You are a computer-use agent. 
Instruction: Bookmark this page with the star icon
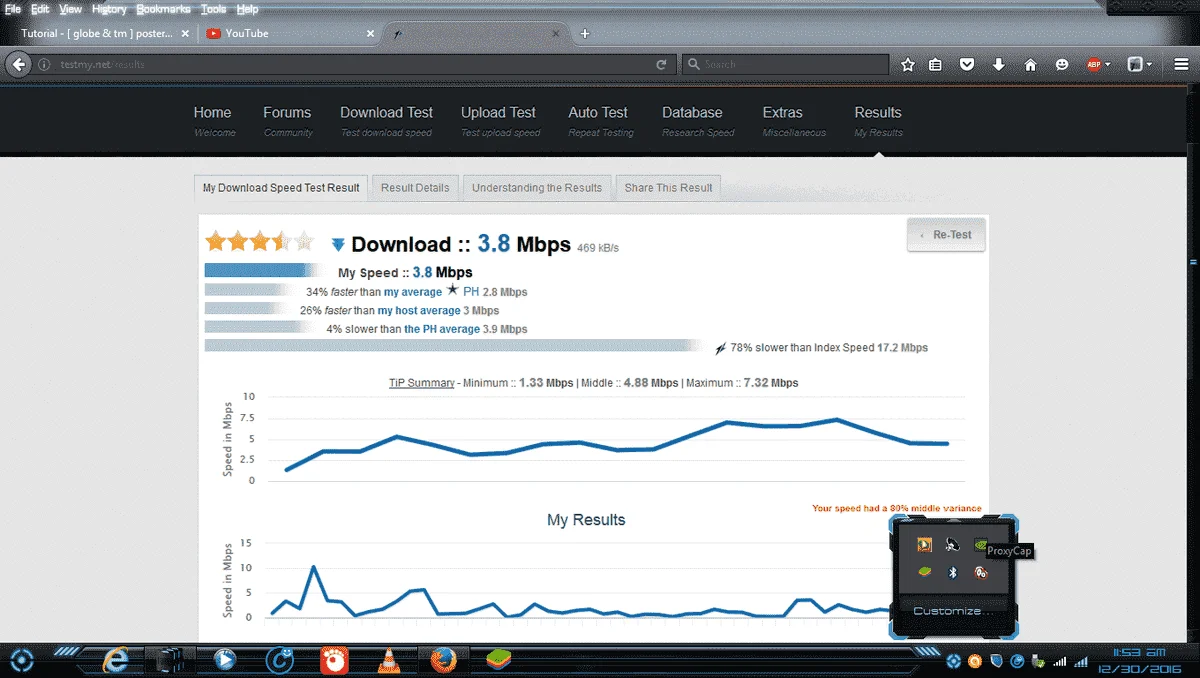tap(908, 64)
